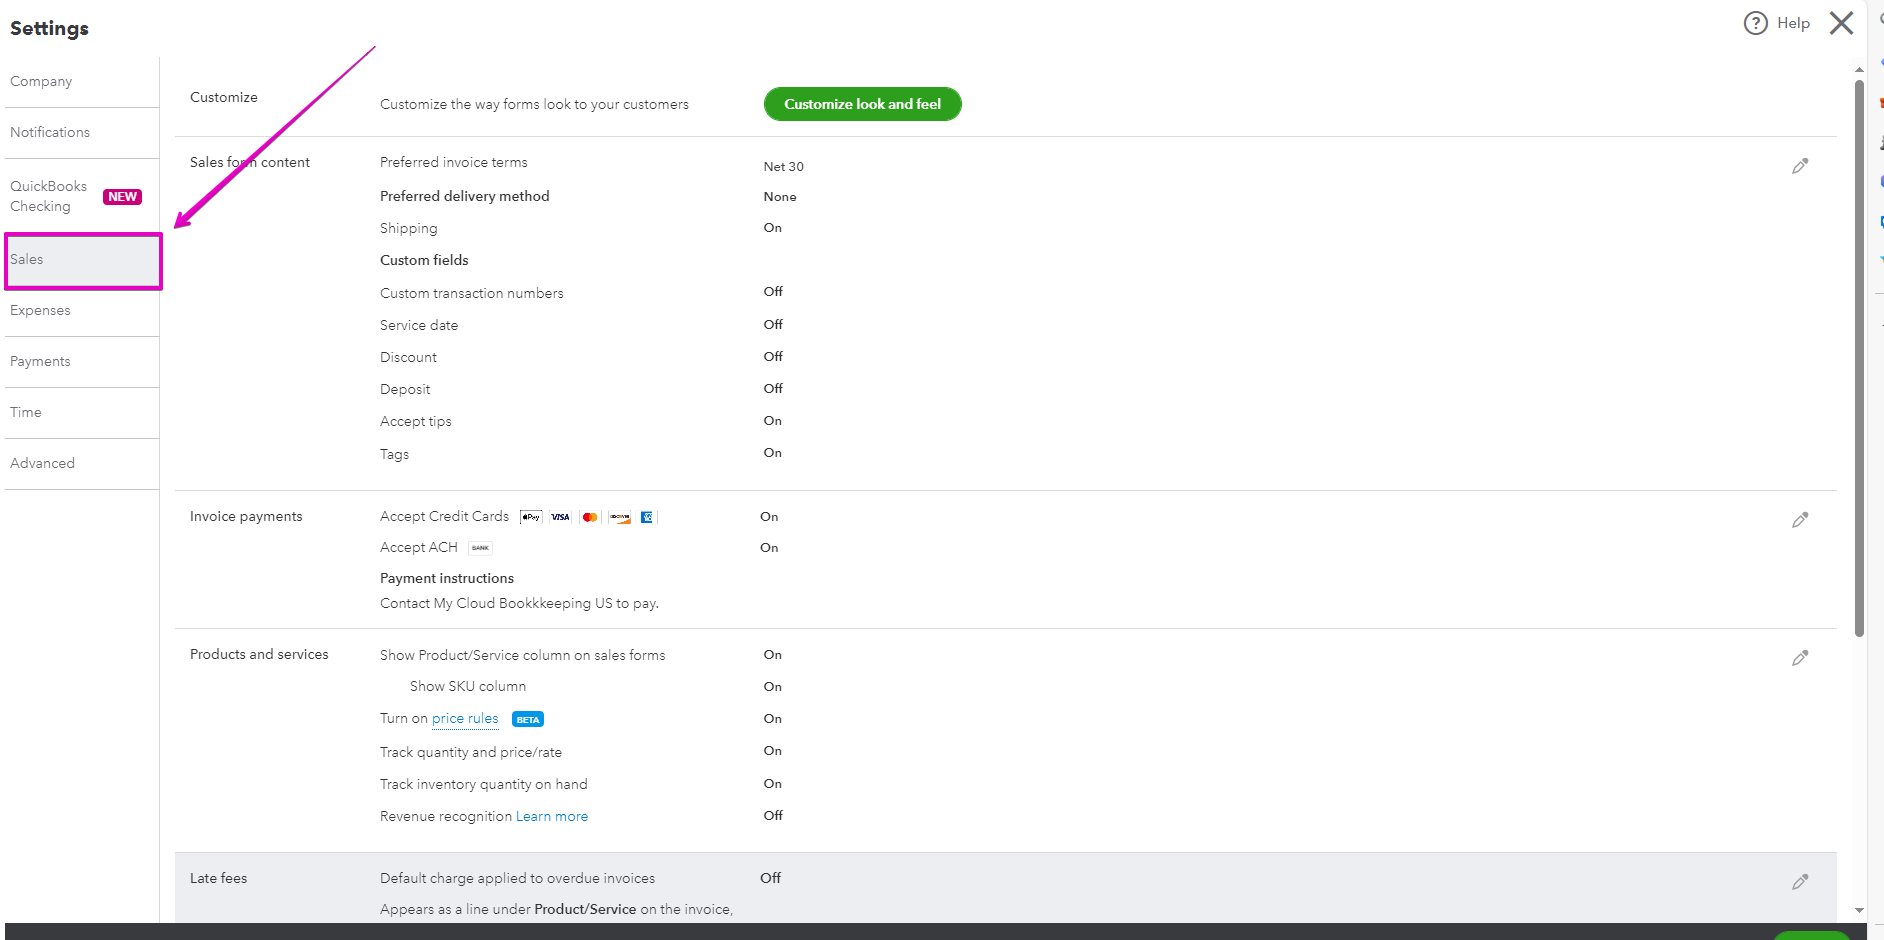Click the NEW badge beside QuickBooks Checking
This screenshot has height=940, width=1884.
(x=122, y=197)
